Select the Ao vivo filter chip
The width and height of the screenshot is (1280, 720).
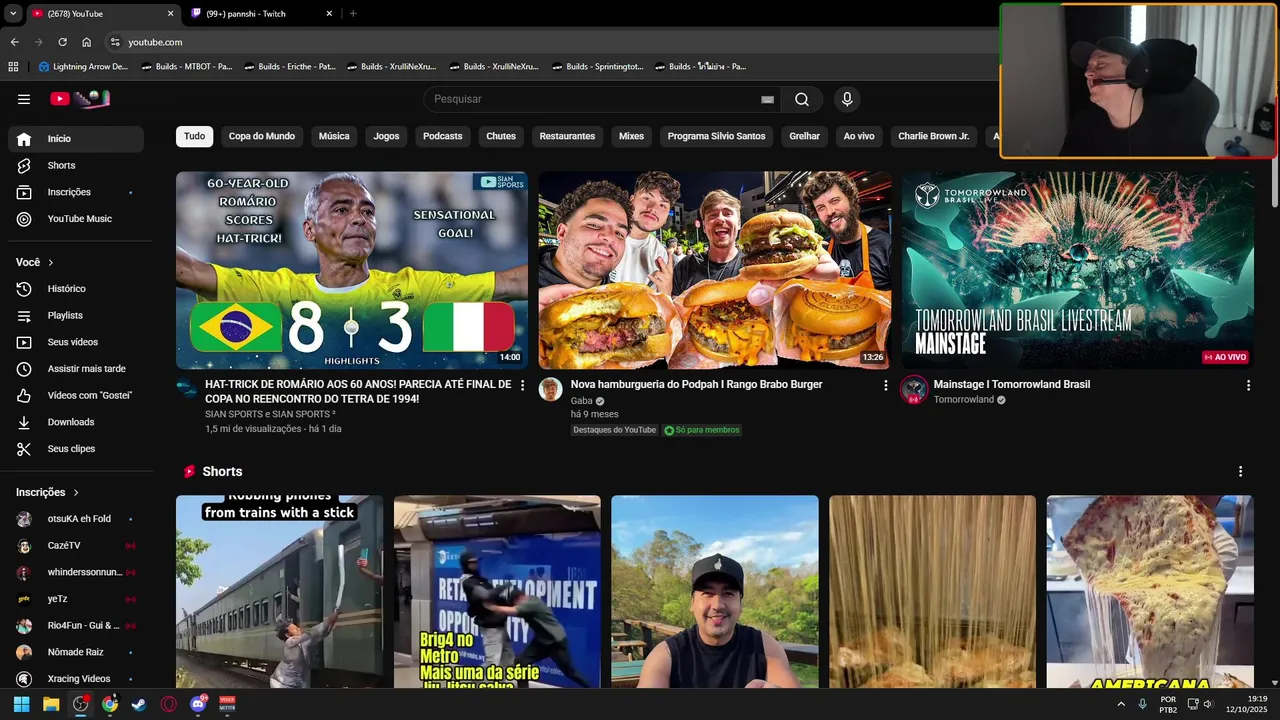(859, 136)
